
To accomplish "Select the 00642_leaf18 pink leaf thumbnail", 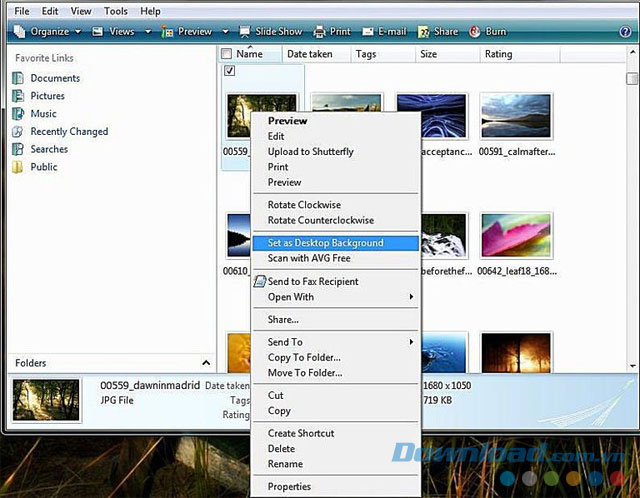I will [516, 236].
